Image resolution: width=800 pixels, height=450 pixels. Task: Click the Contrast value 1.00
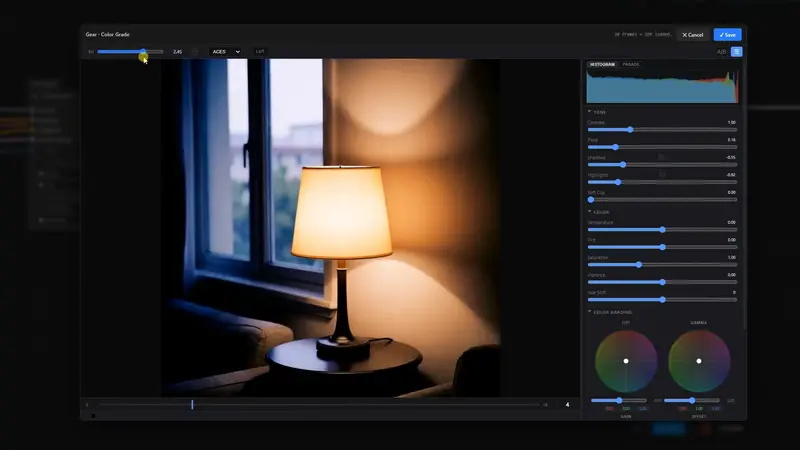731,122
